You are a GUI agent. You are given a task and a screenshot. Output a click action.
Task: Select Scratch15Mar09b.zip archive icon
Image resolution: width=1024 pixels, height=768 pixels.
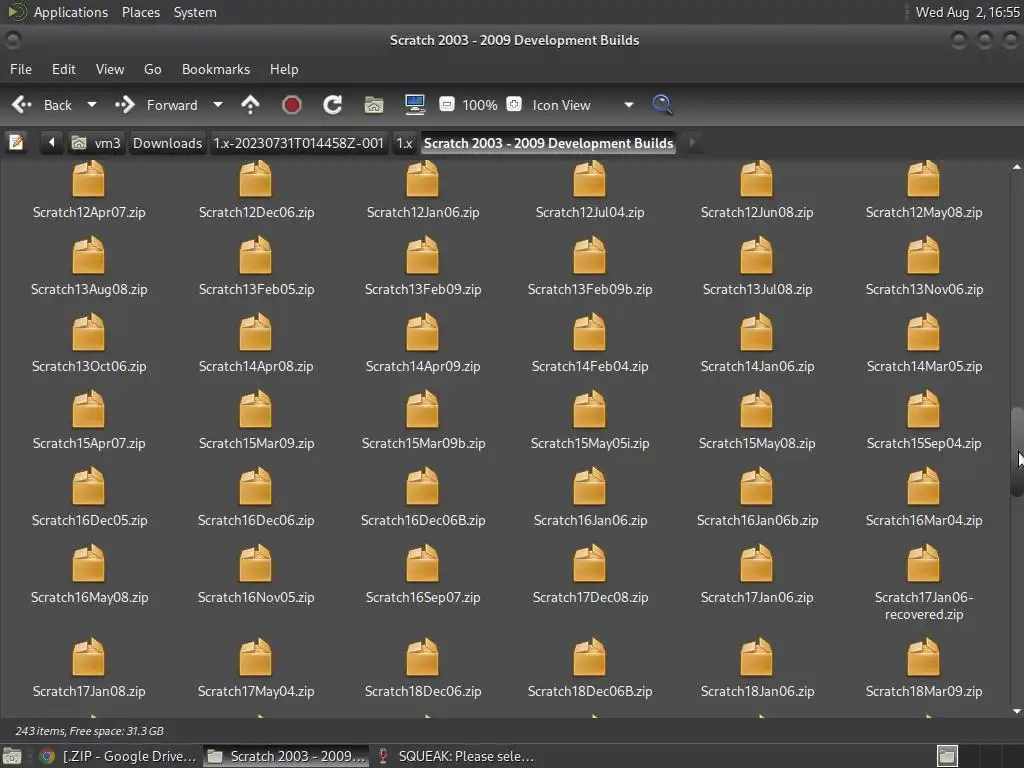(423, 409)
